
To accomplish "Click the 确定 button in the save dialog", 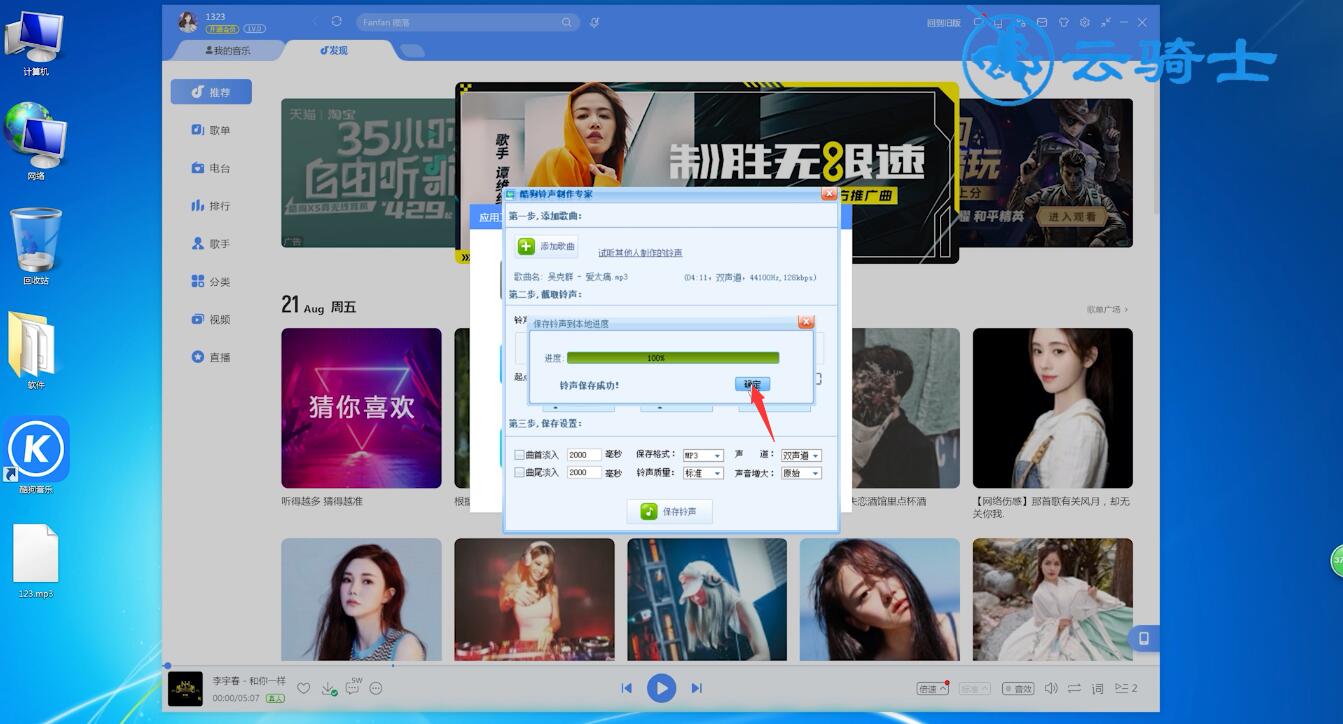I will click(753, 384).
